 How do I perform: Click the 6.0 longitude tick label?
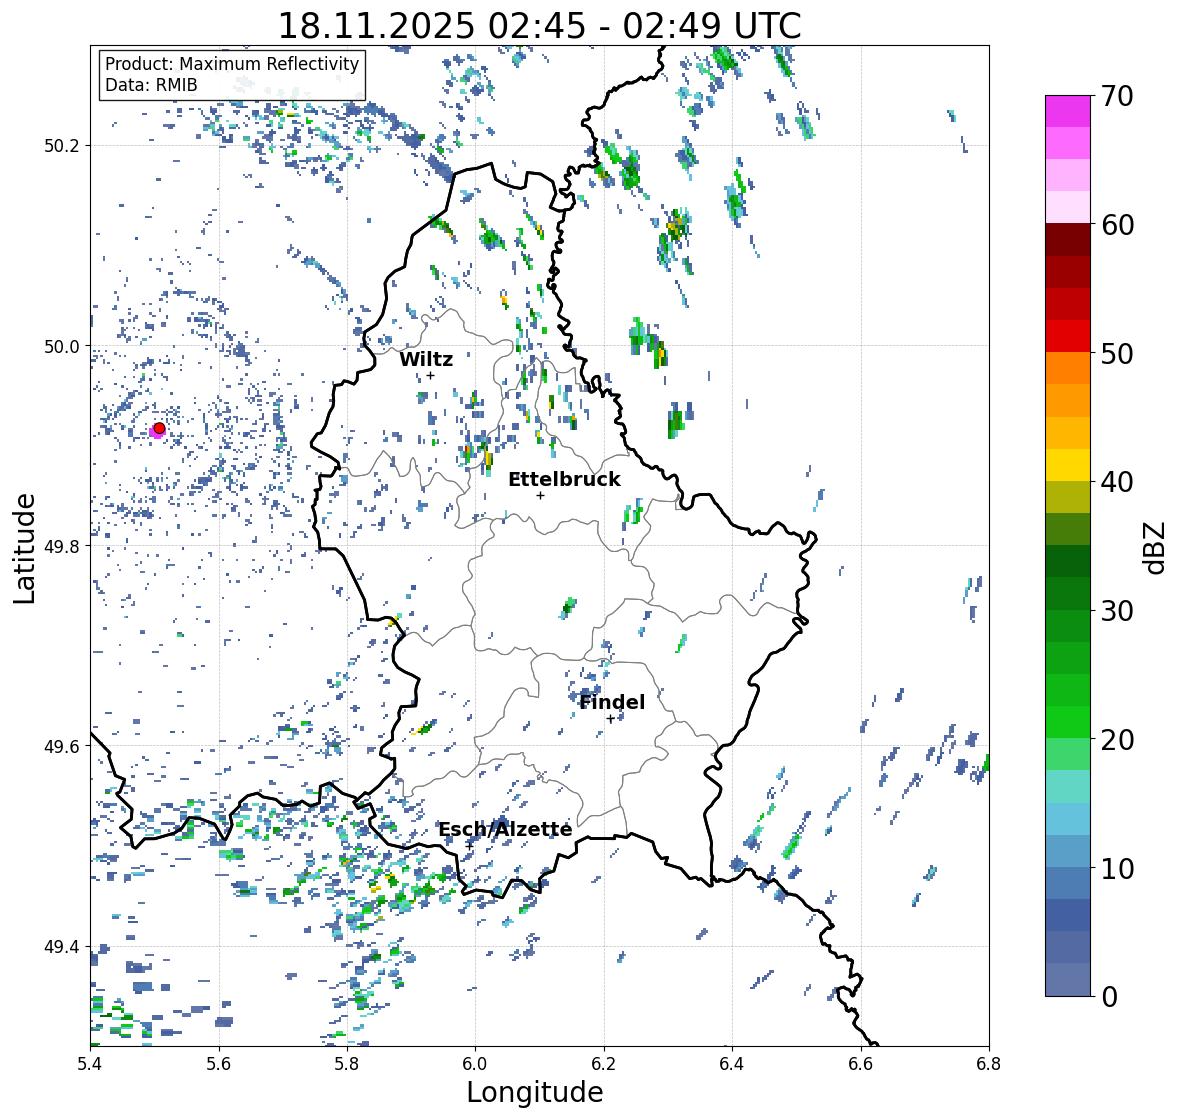click(475, 1064)
